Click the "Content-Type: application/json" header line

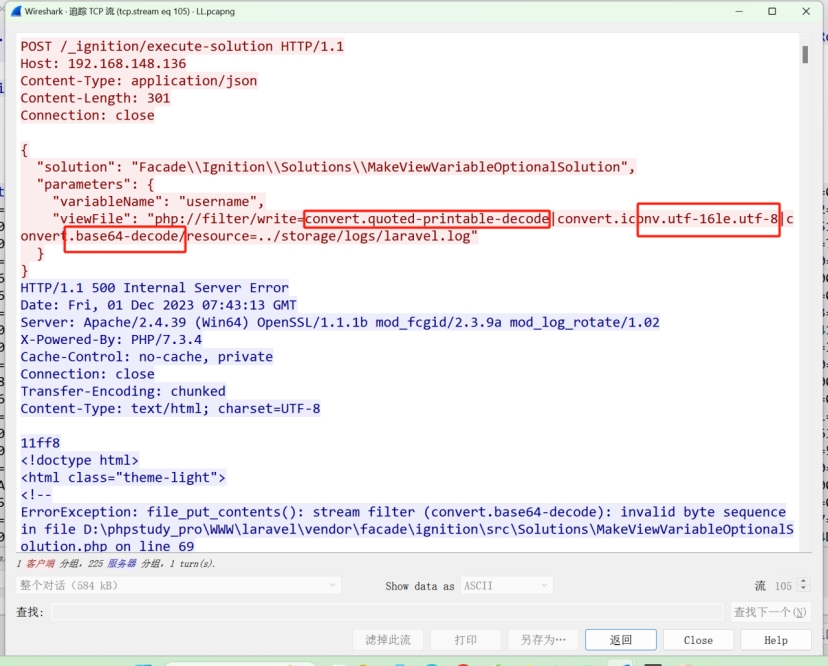pyautogui.click(x=139, y=81)
